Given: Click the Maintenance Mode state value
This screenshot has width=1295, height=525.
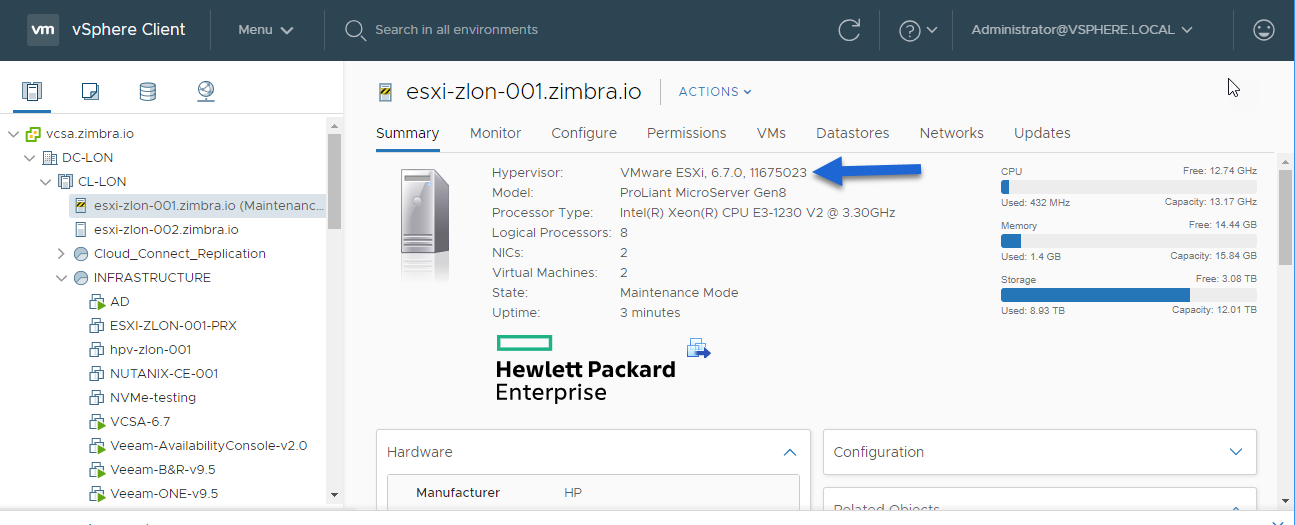Looking at the screenshot, I should (679, 293).
